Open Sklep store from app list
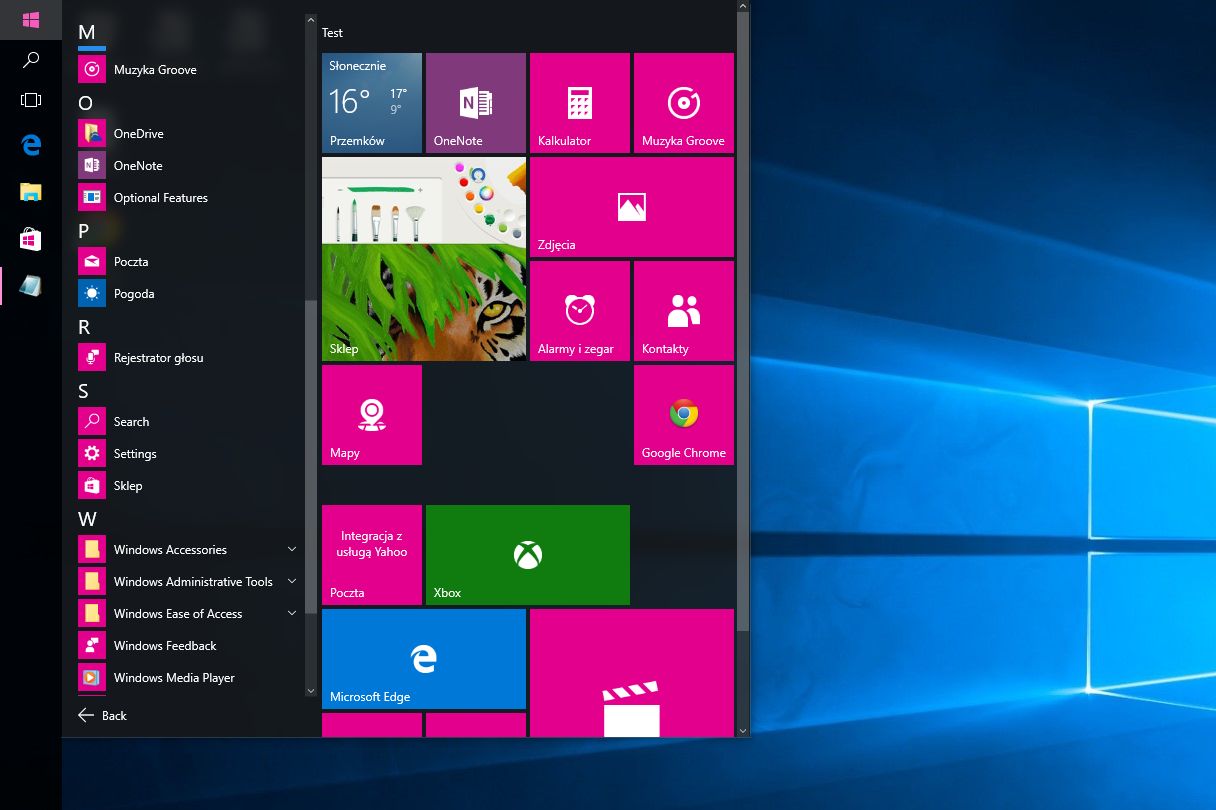The image size is (1216, 810). (x=190, y=486)
